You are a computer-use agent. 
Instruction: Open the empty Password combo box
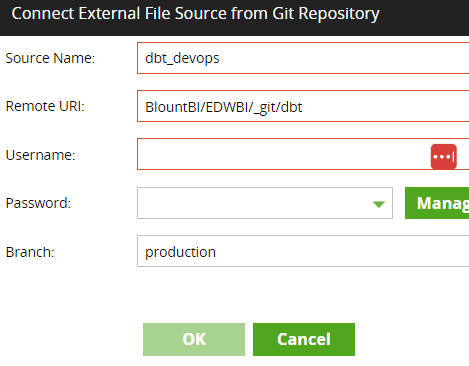point(265,203)
